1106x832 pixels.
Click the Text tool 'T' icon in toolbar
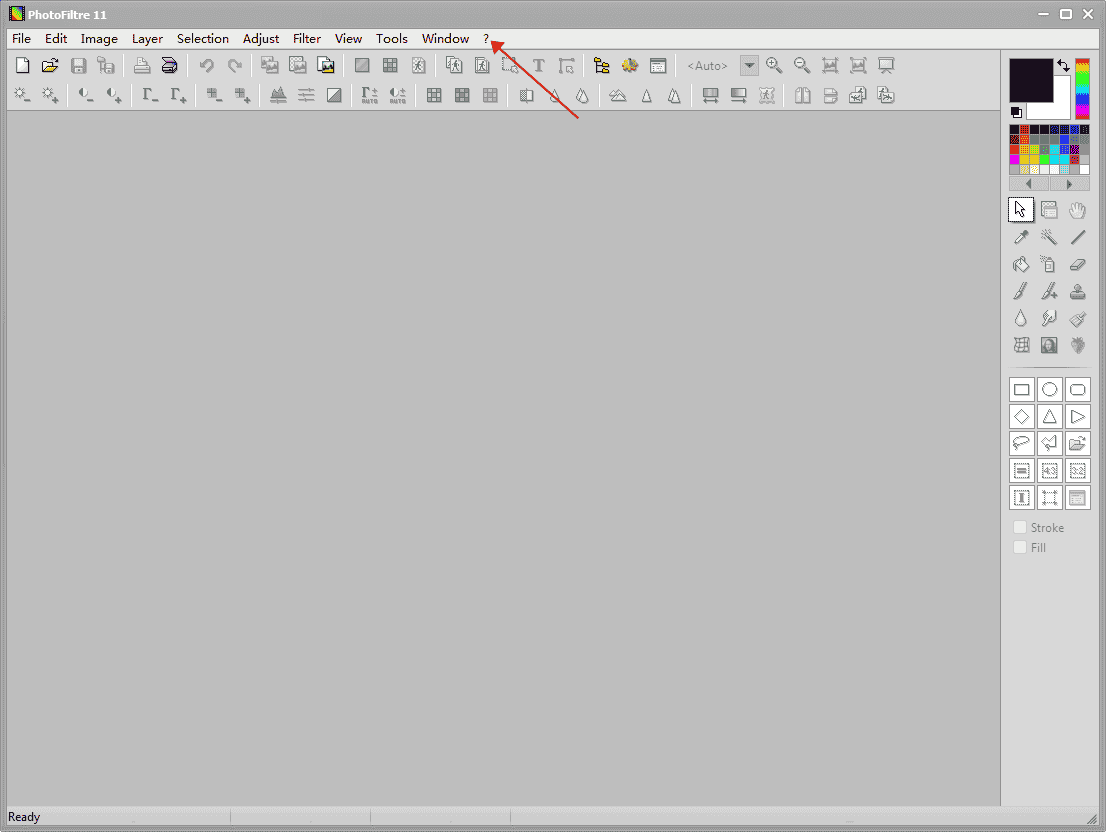[x=539, y=66]
